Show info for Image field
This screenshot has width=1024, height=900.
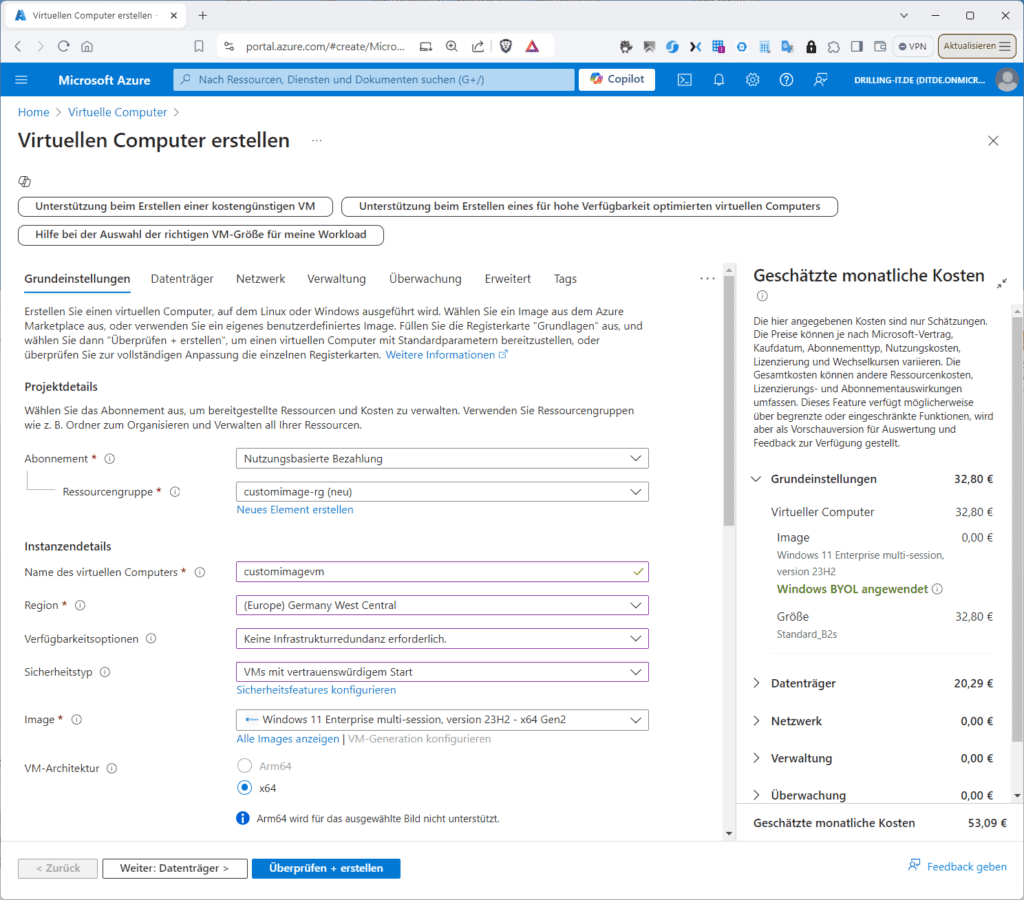[x=76, y=720]
